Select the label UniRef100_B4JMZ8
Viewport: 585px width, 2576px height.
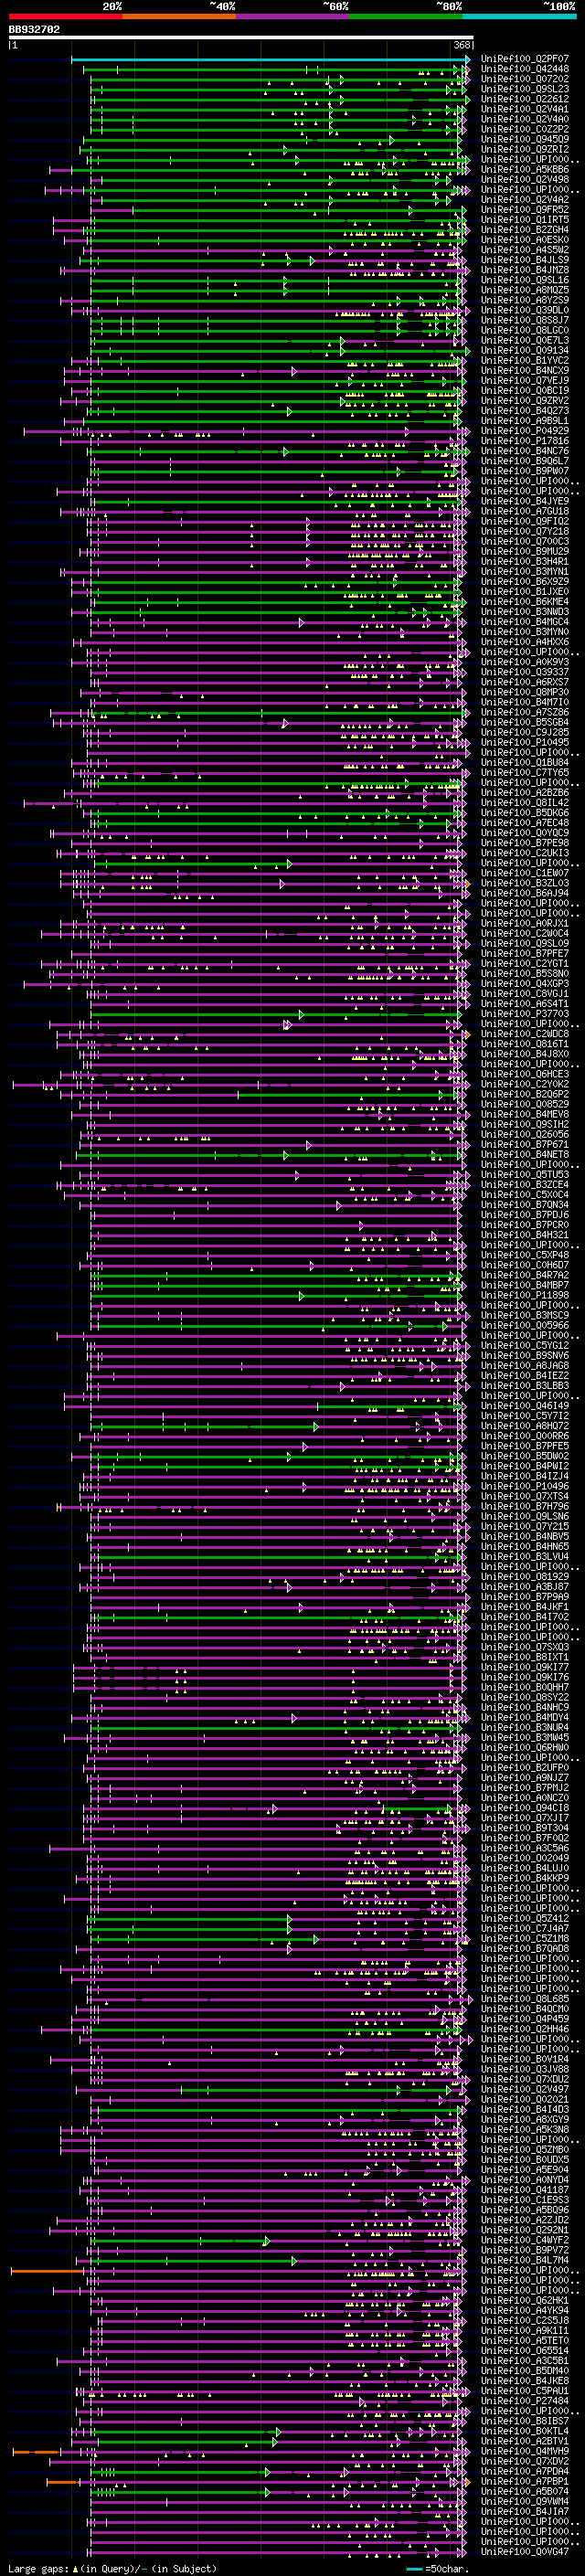524,270
